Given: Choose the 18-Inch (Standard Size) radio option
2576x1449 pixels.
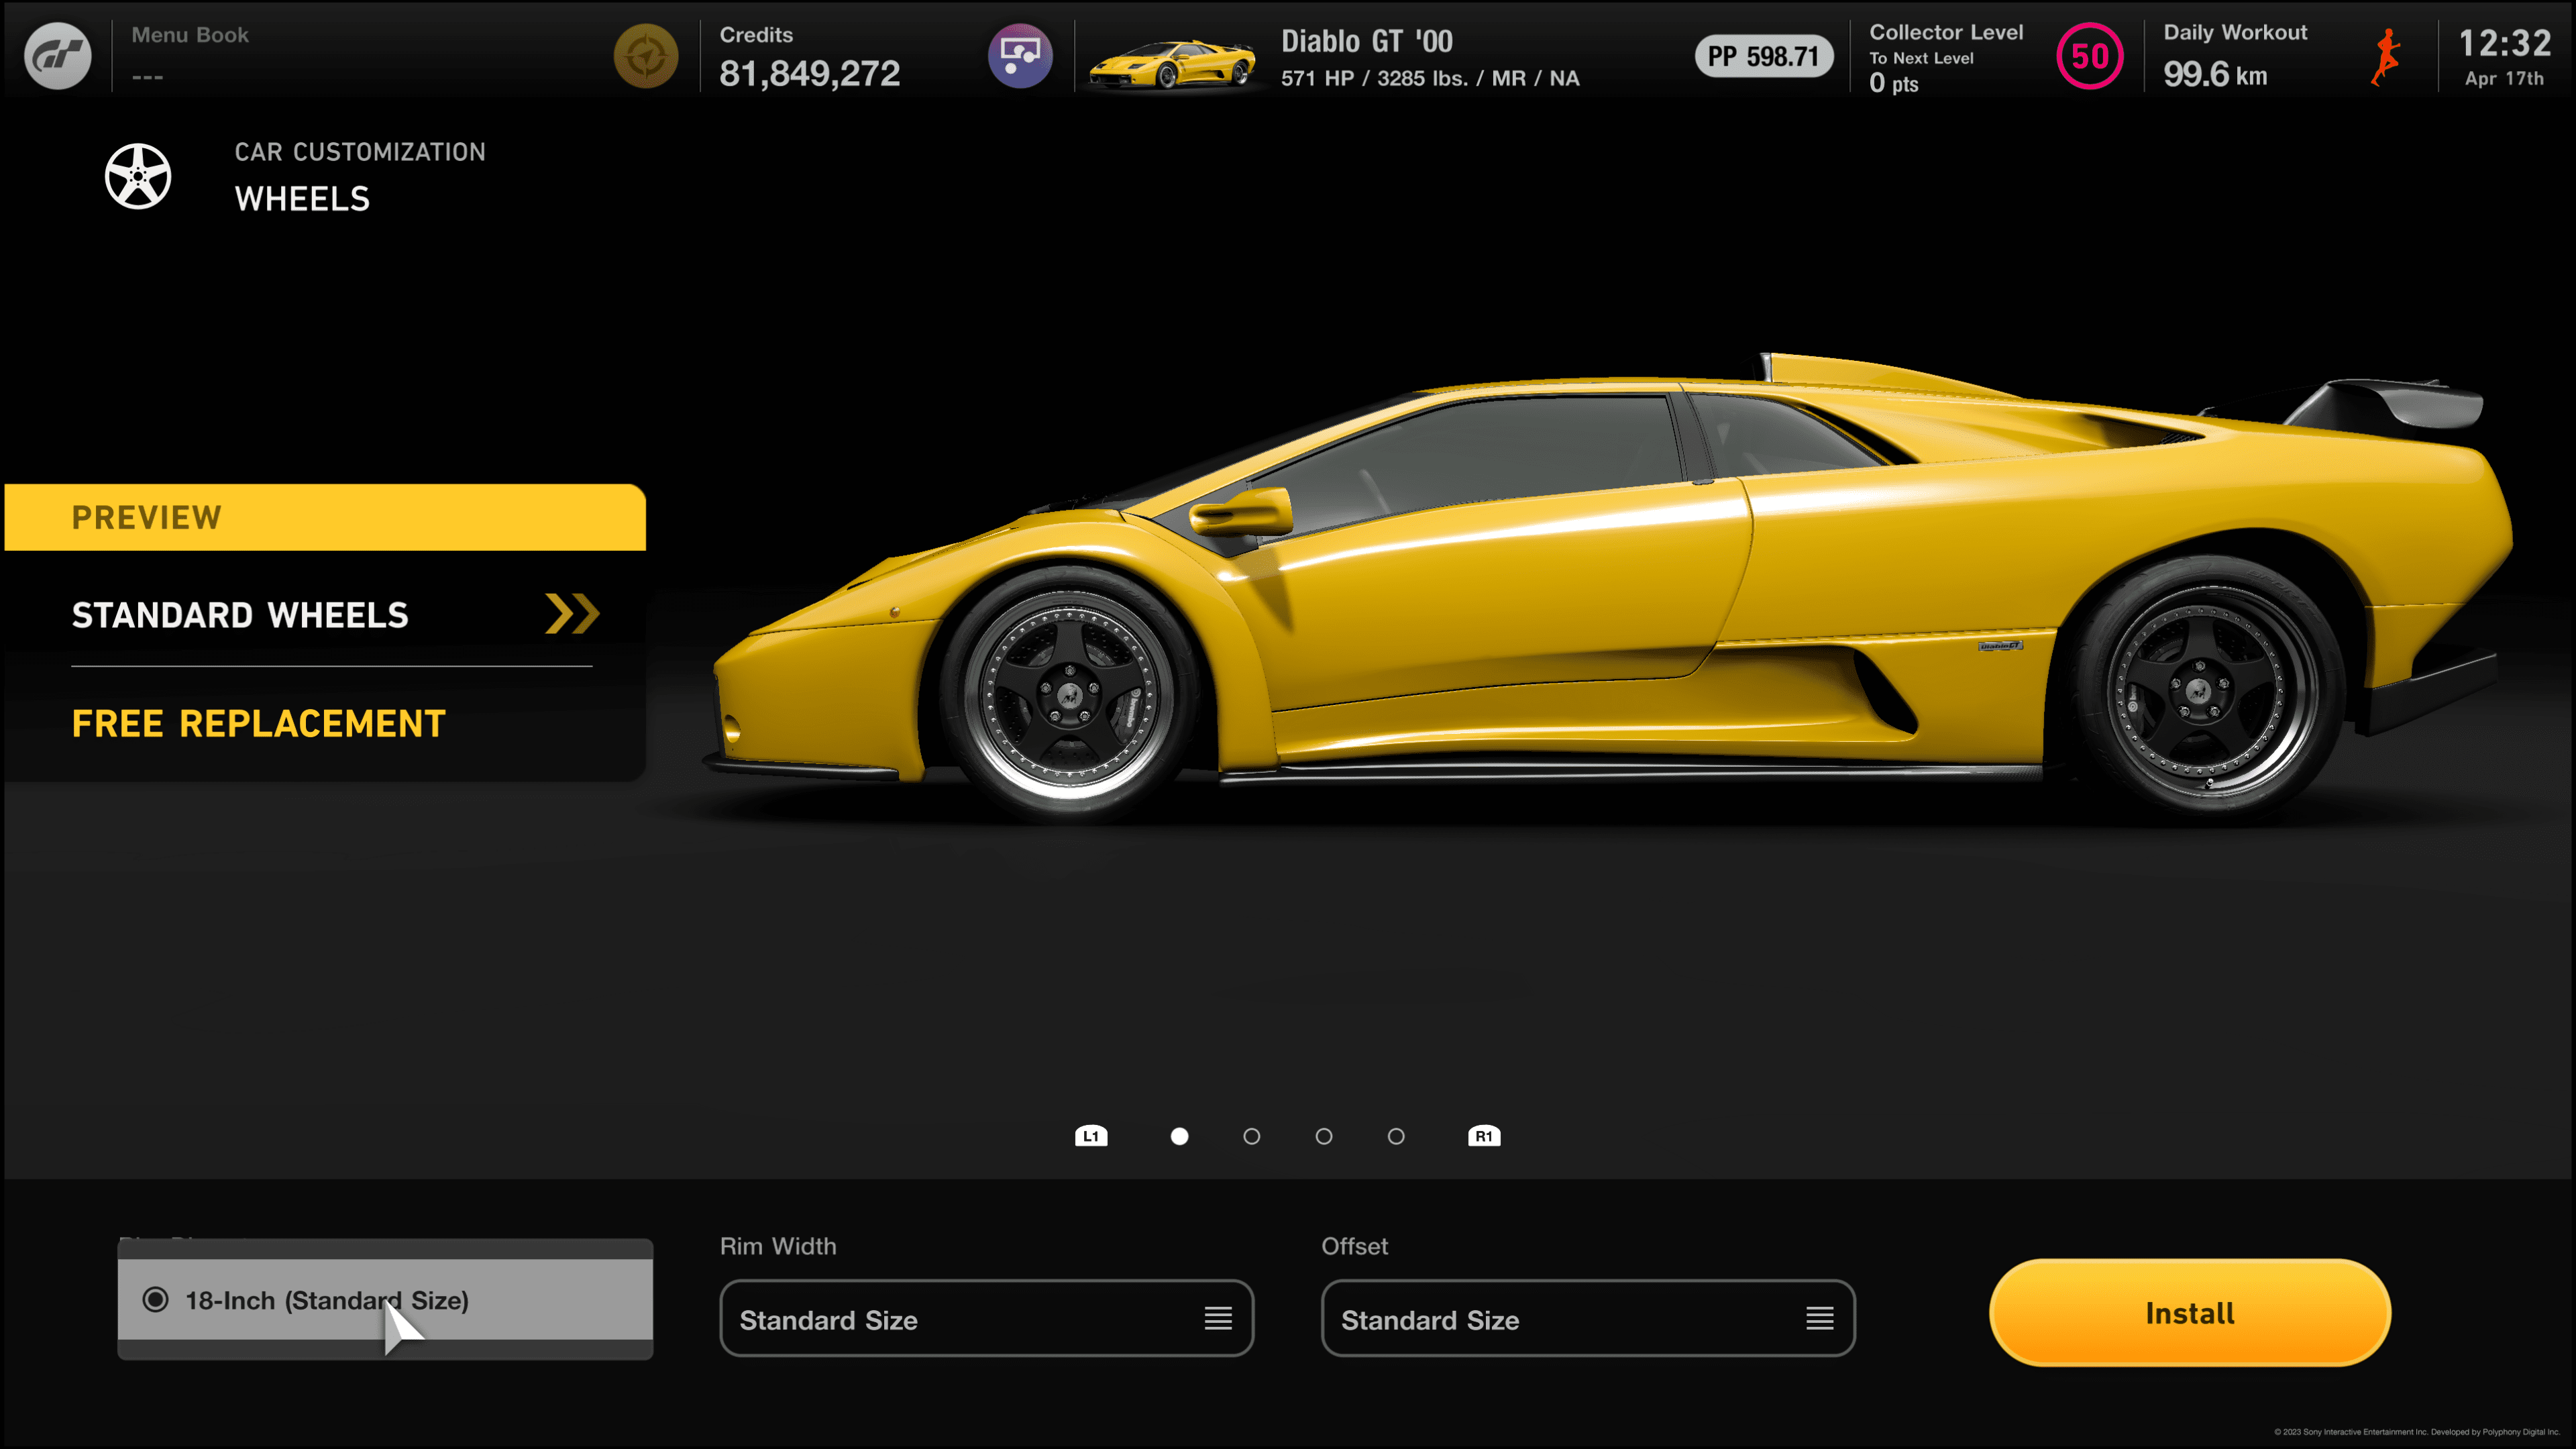Looking at the screenshot, I should [x=385, y=1300].
